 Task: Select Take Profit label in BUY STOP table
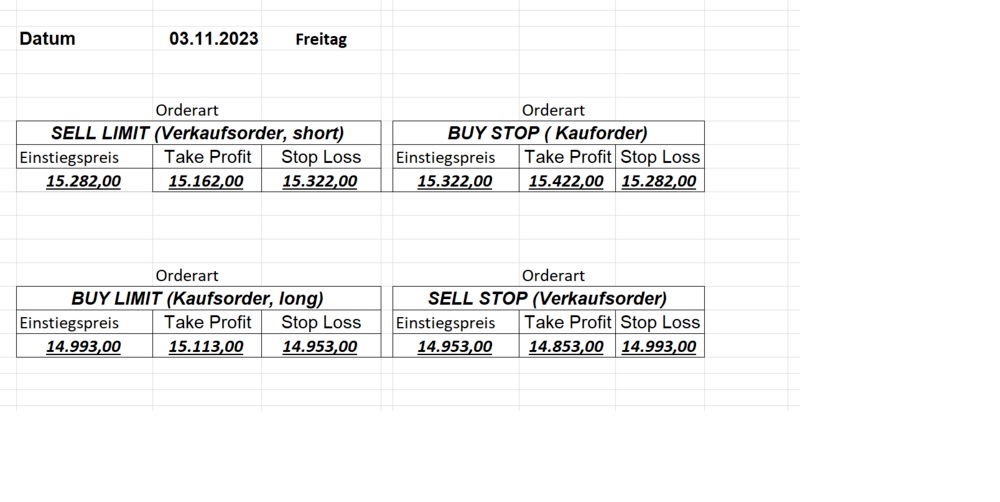pos(567,157)
